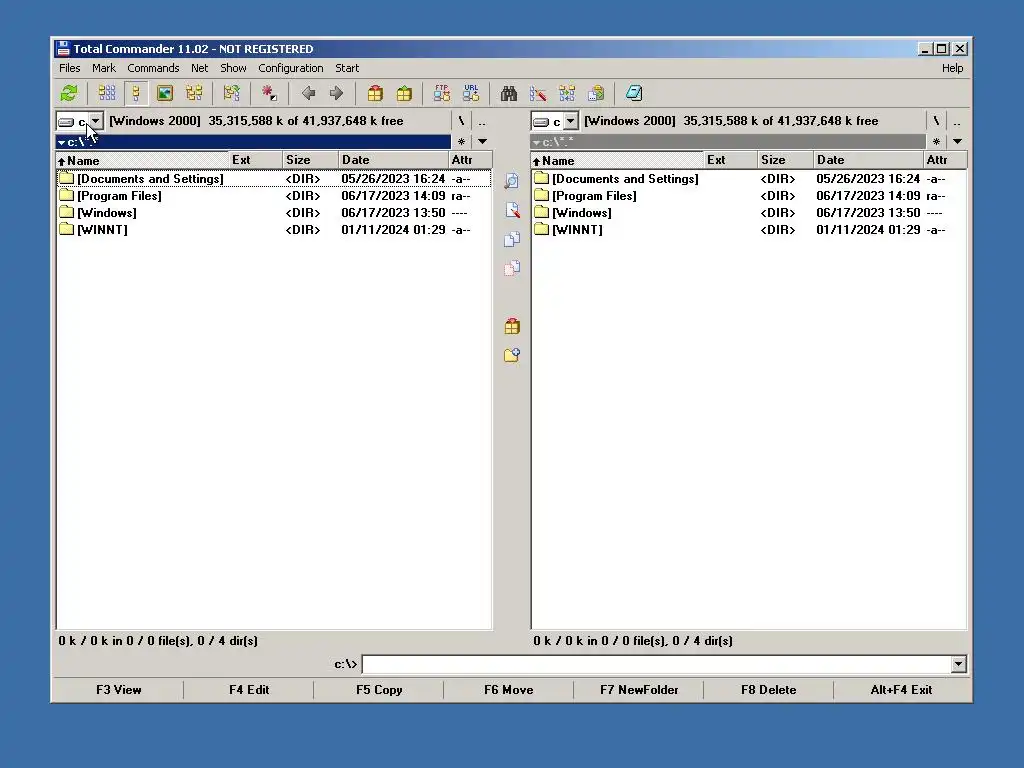Click the left panel c:\ path bar
The height and width of the screenshot is (768, 1024).
click(x=253, y=142)
